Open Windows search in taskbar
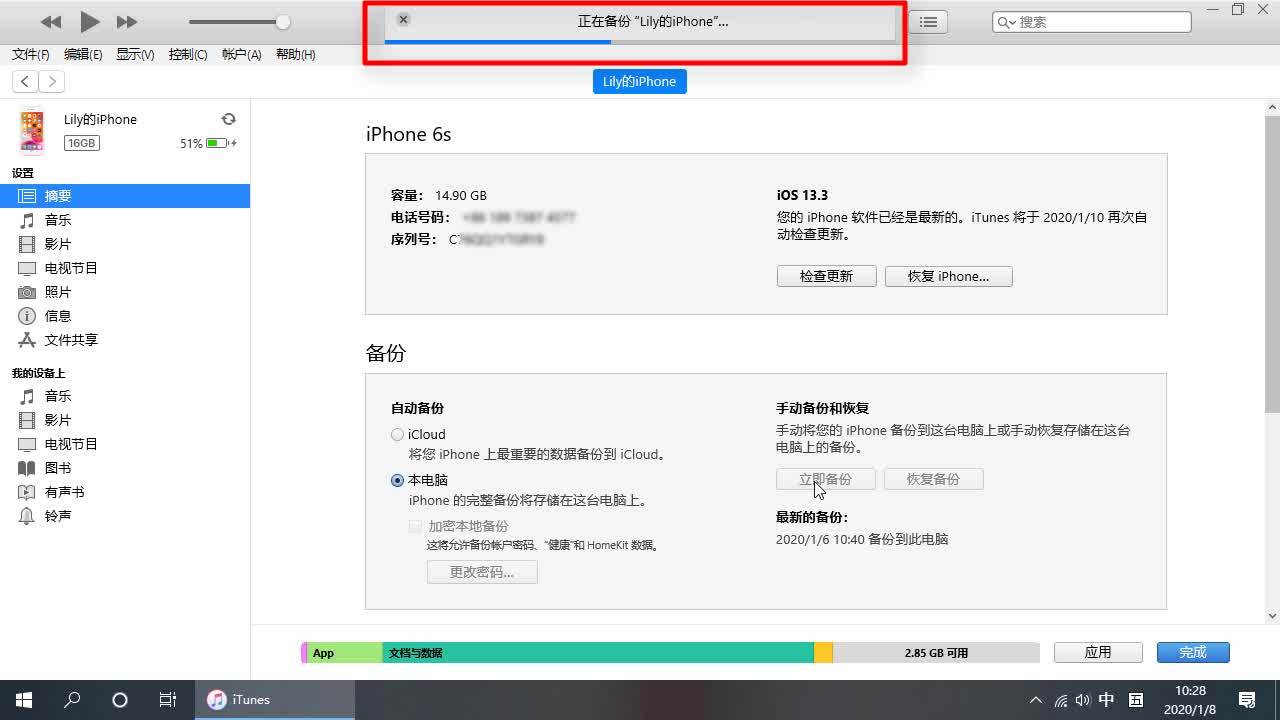Screen dimensions: 1280x720 [x=72, y=700]
